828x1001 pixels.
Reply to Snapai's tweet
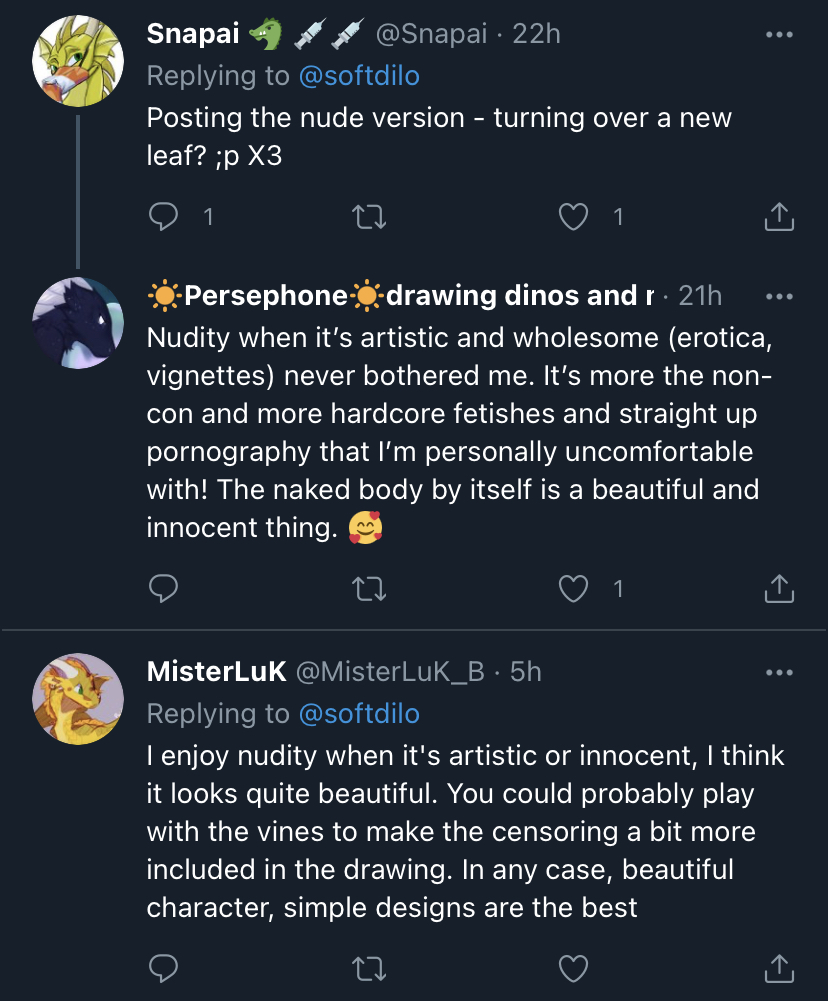(163, 216)
